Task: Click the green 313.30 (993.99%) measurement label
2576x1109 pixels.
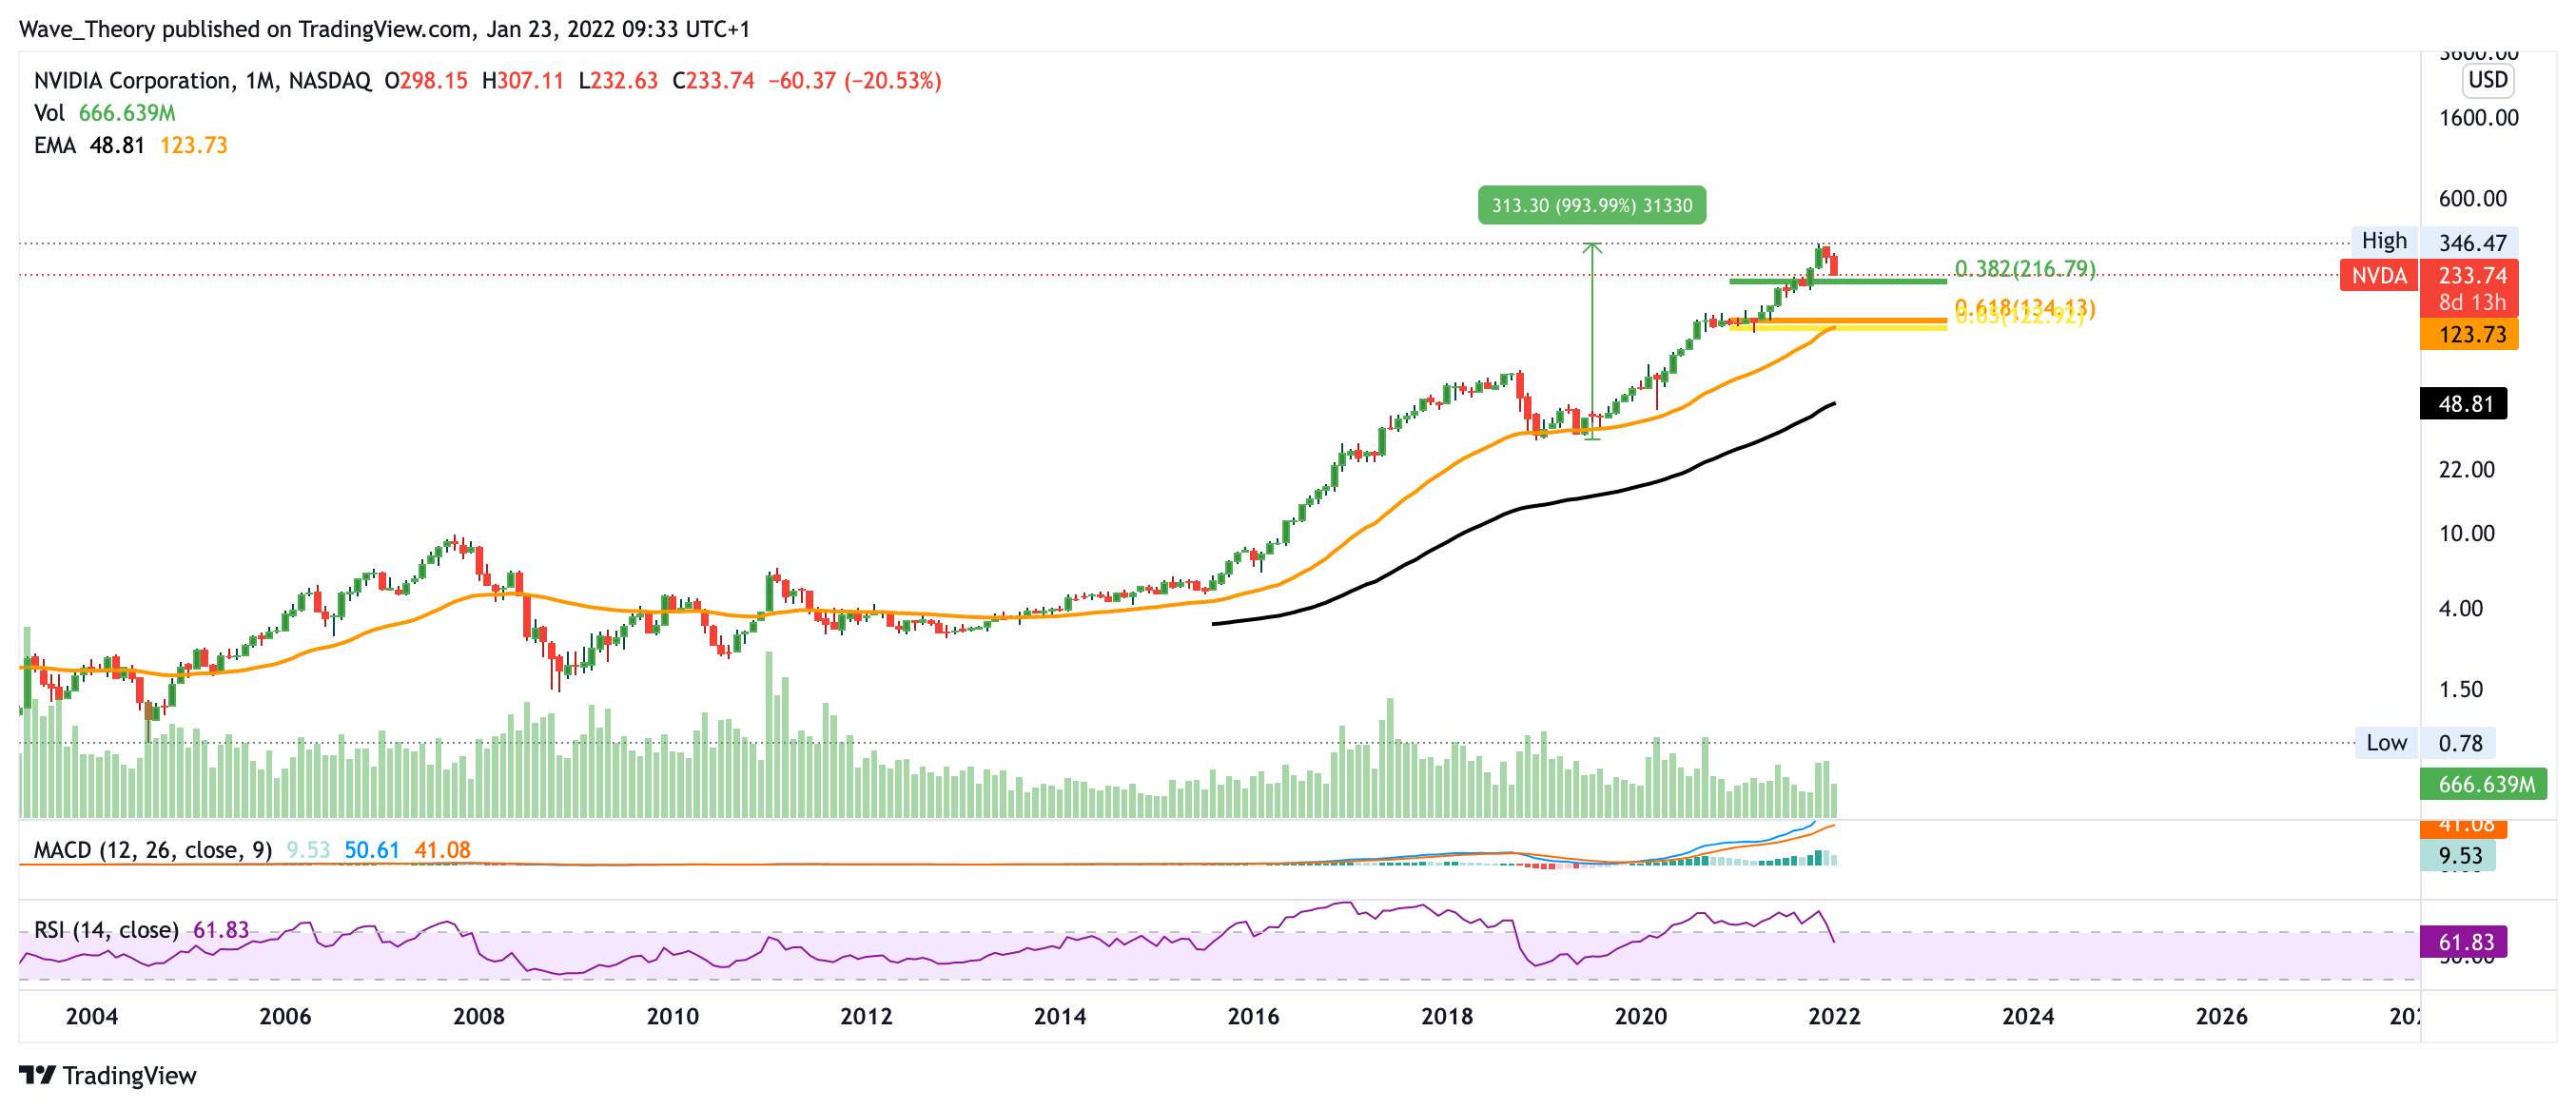Action: point(1591,206)
